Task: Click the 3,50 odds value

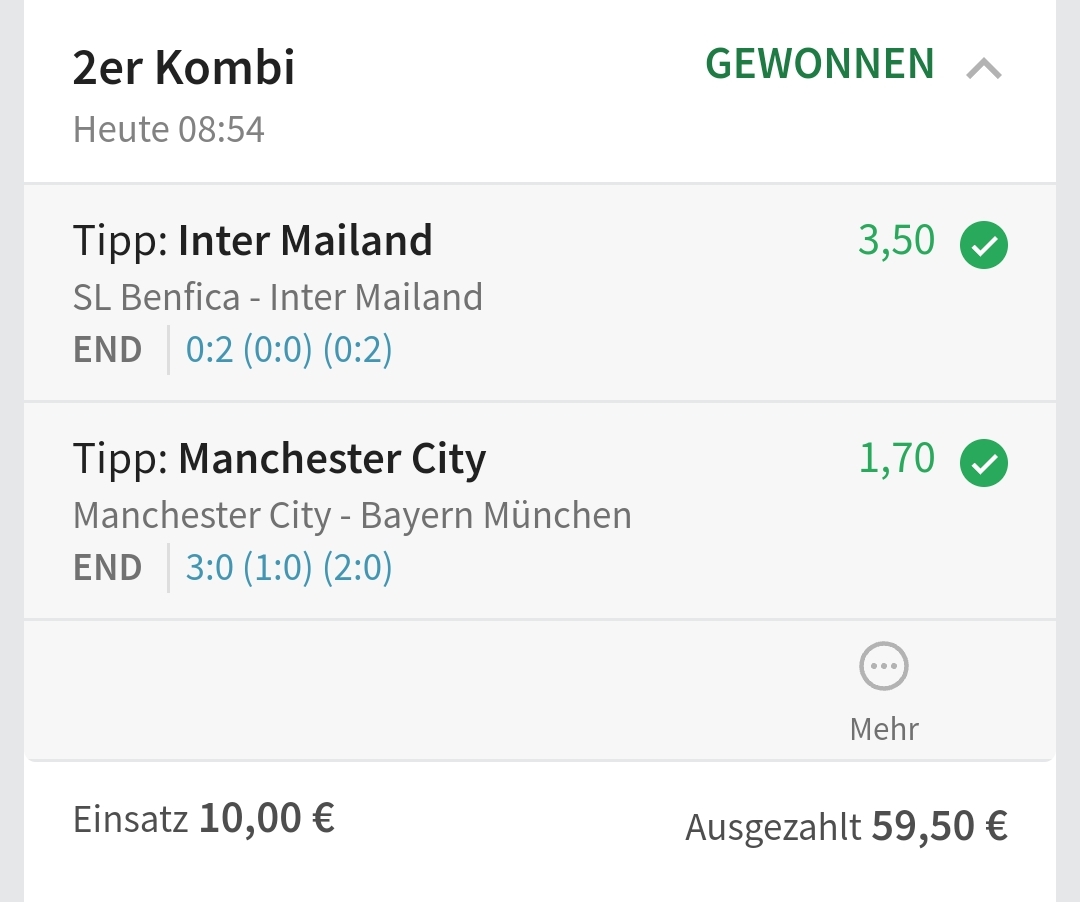Action: pos(896,241)
